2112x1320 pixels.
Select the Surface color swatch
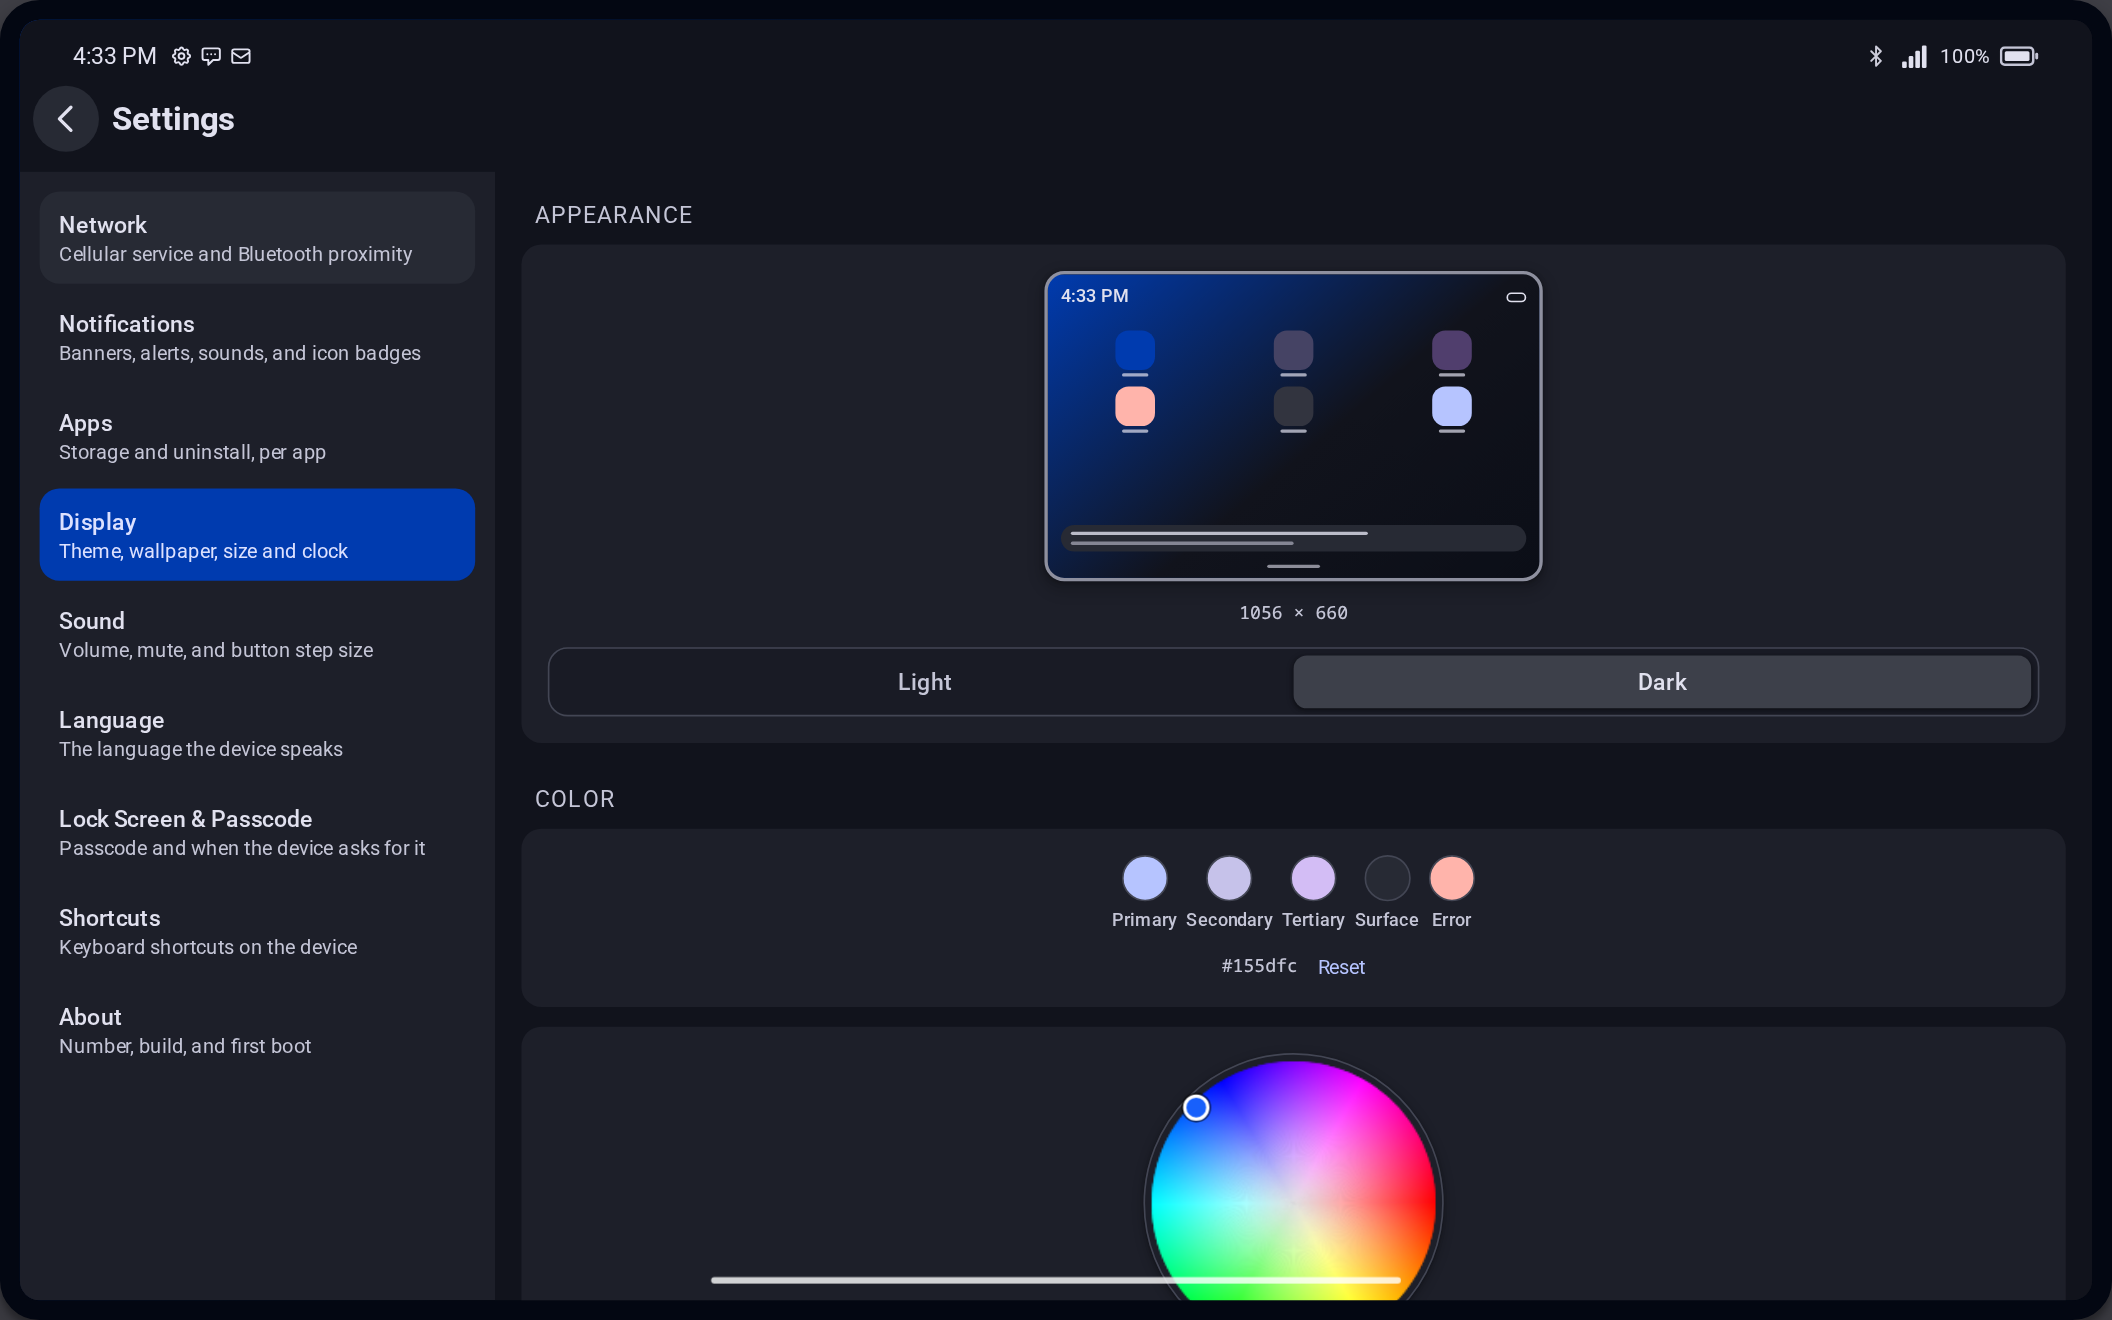tap(1387, 878)
